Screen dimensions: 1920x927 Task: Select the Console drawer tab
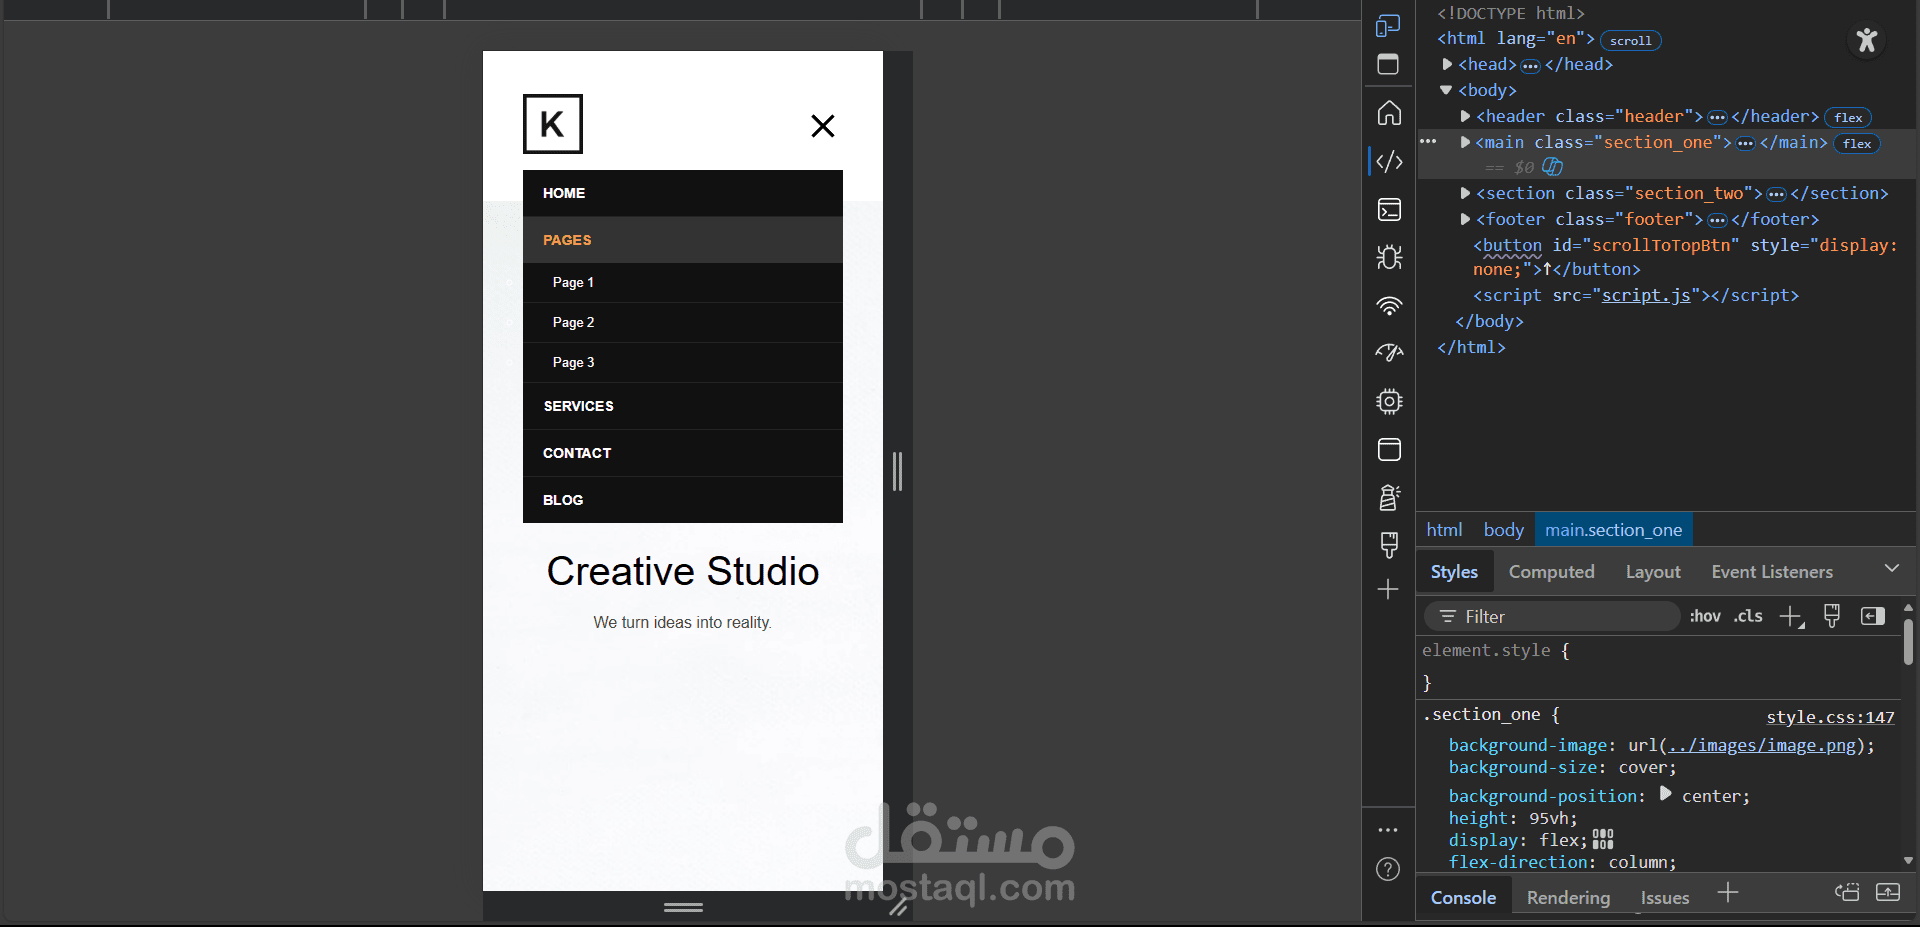tap(1463, 898)
